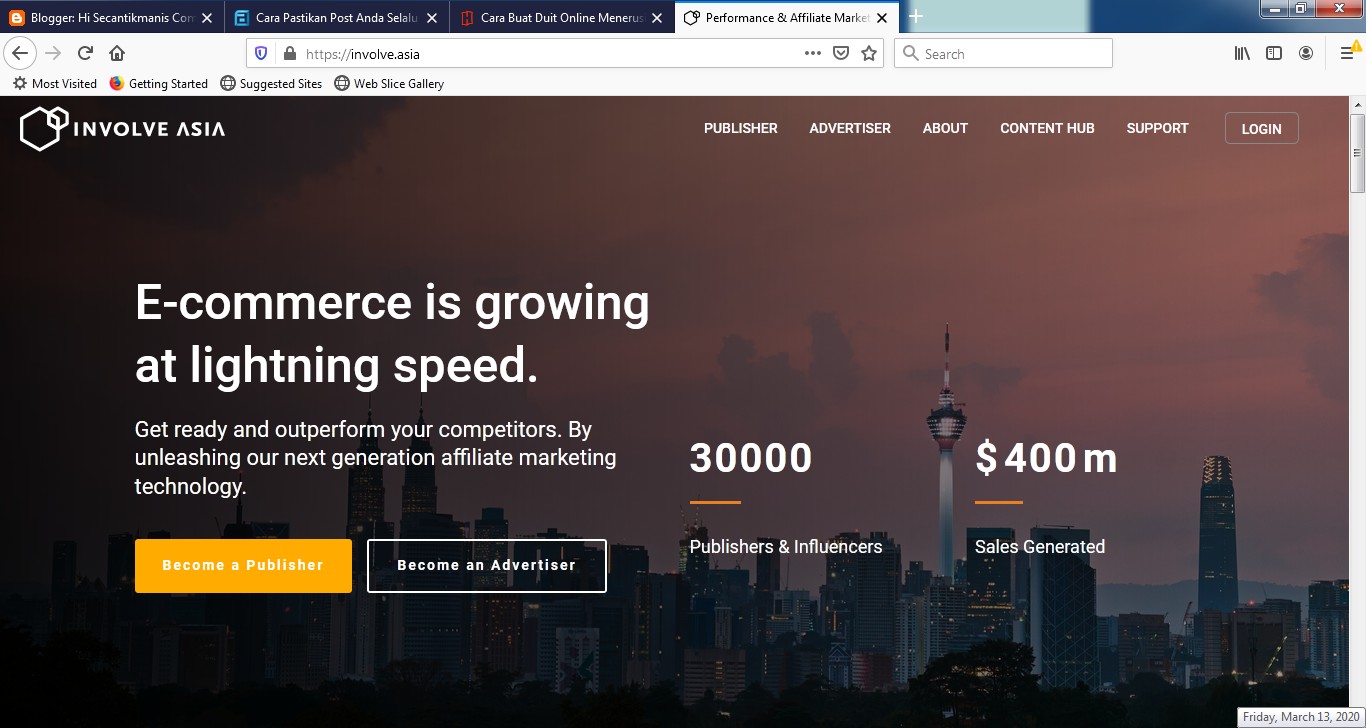Open the Firefox hamburger menu
The width and height of the screenshot is (1366, 728).
1348,53
